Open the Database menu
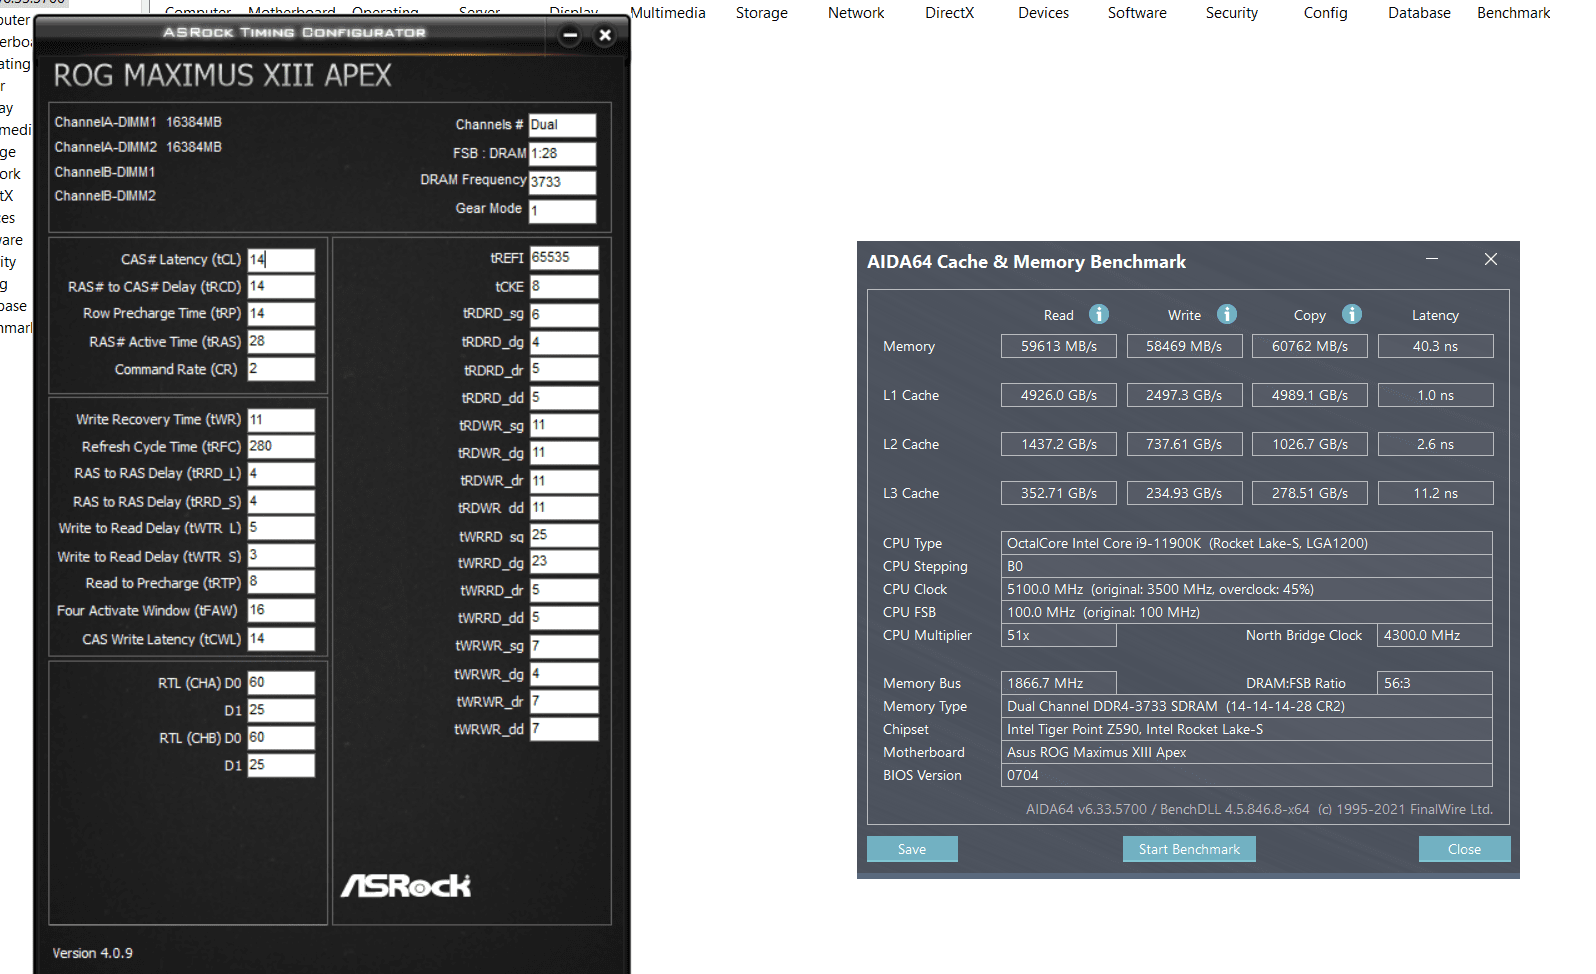This screenshot has height=974, width=1596. [x=1419, y=13]
